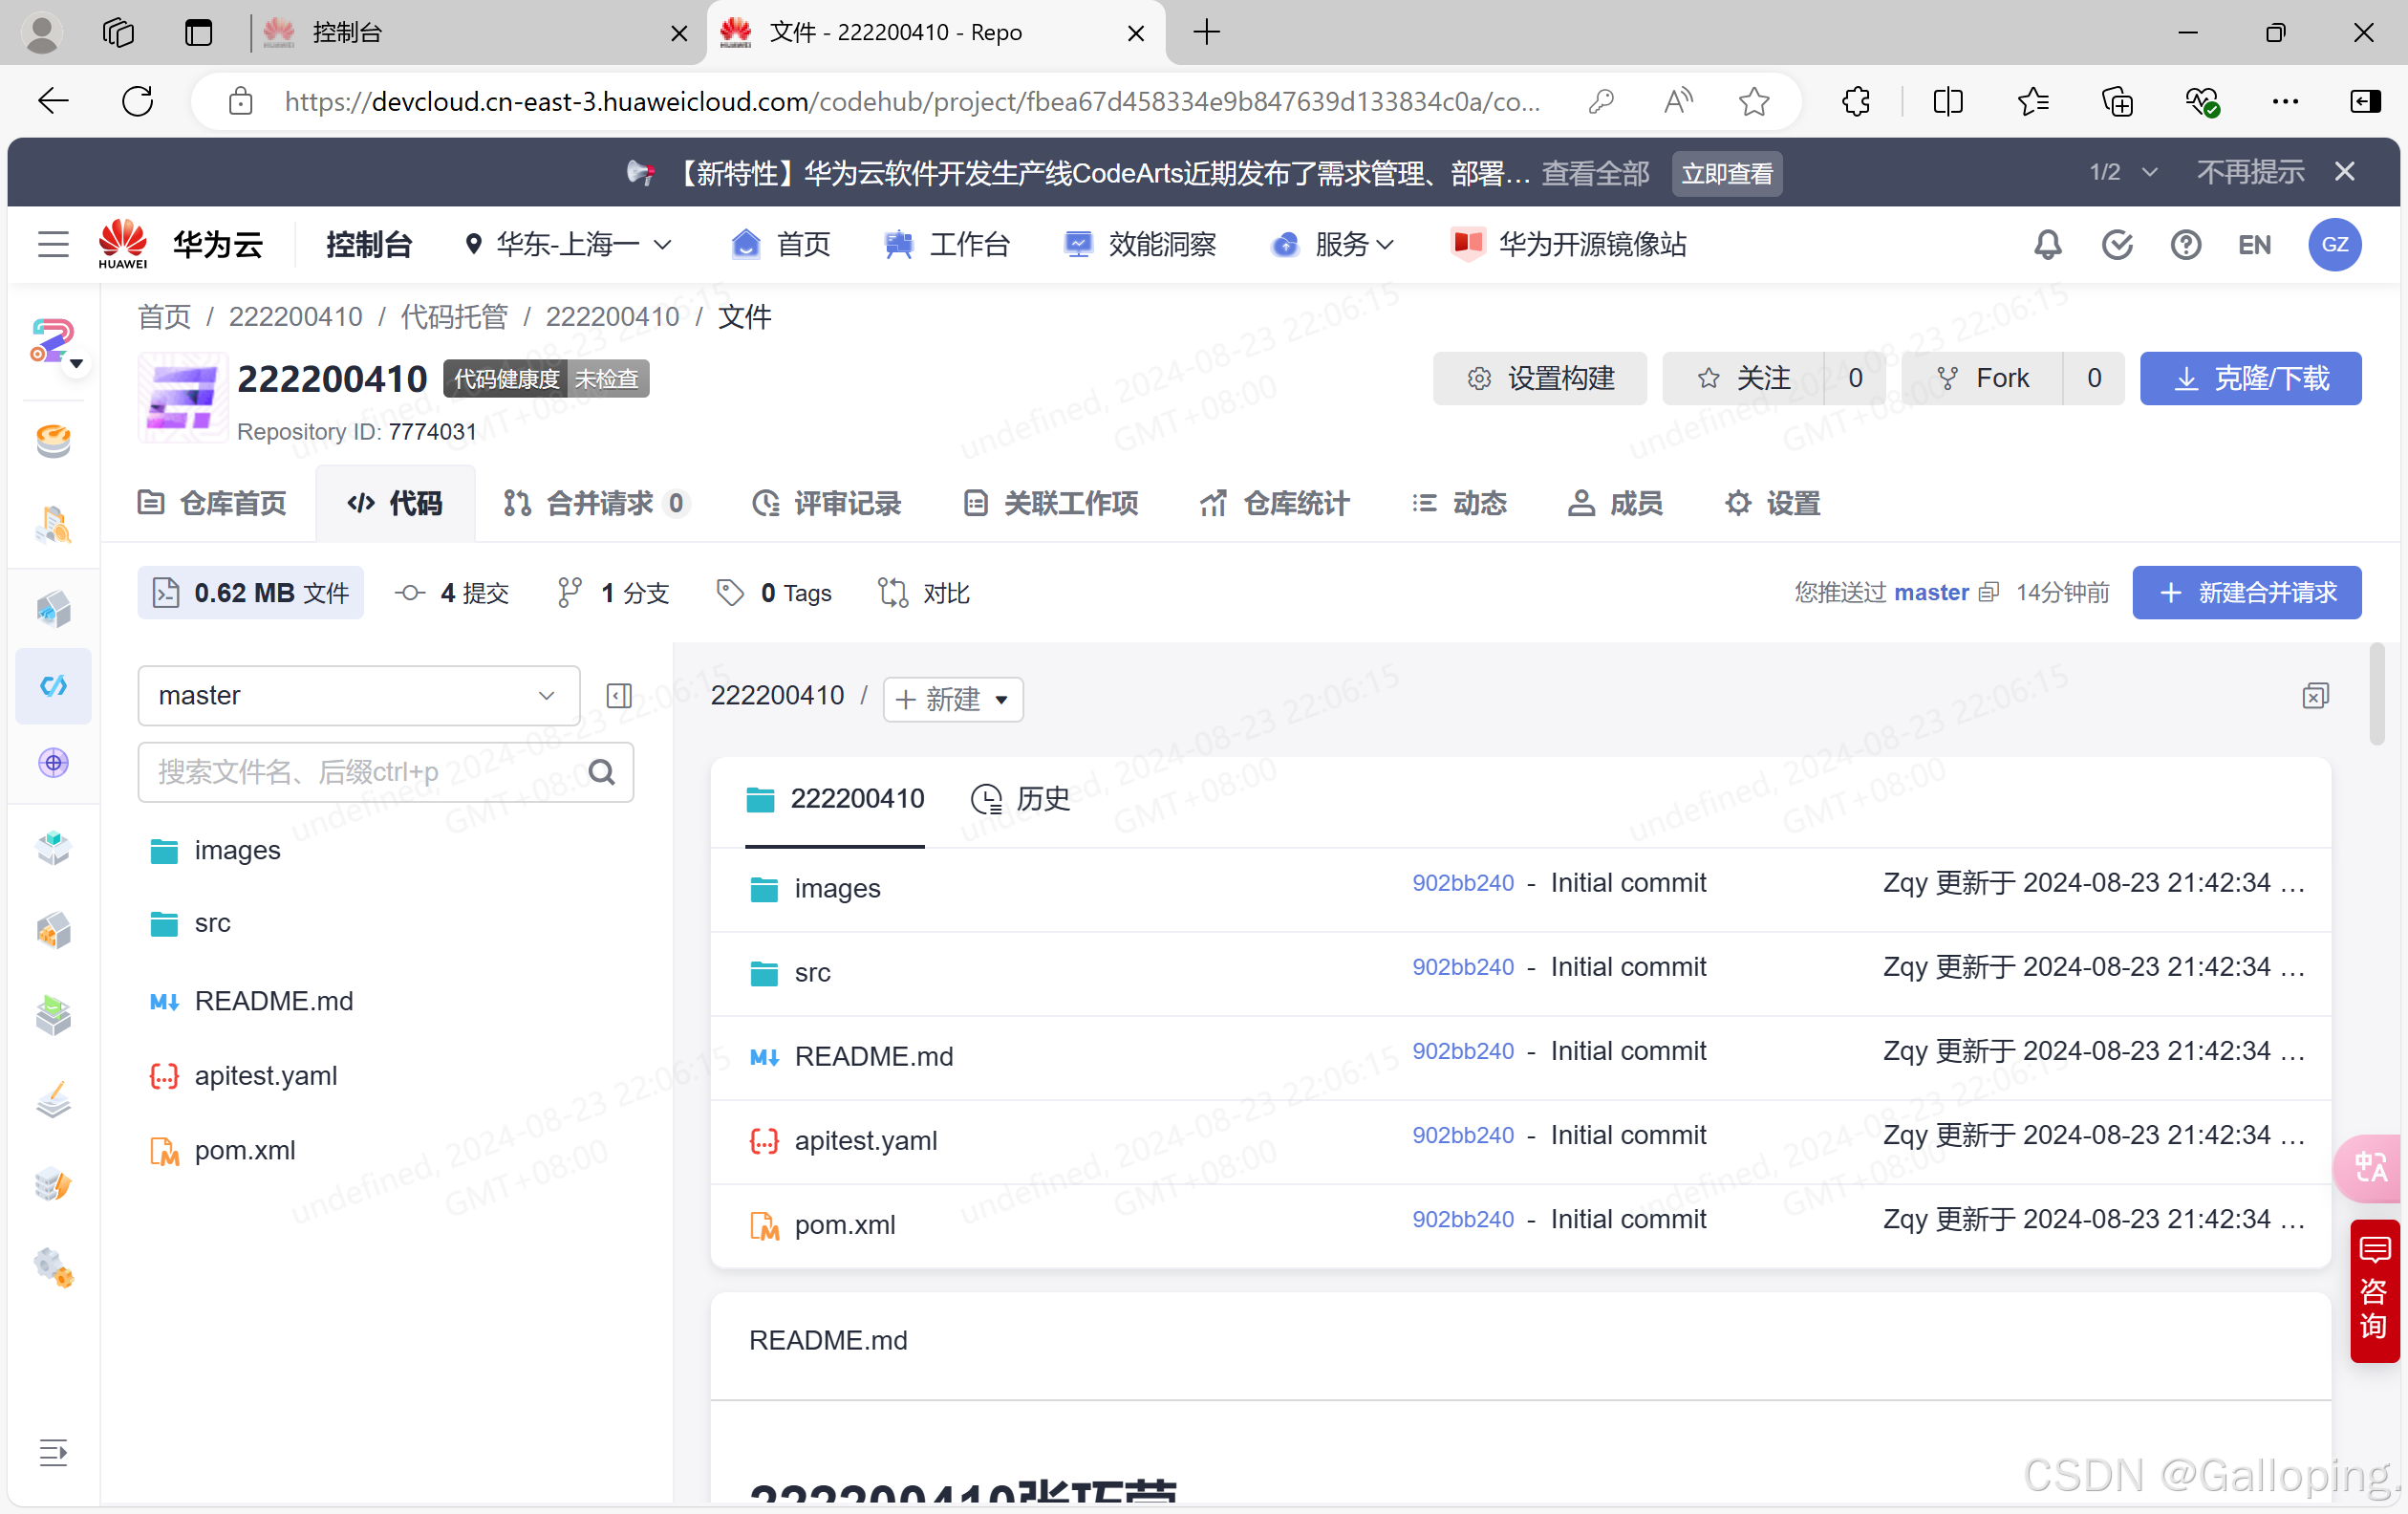
Task: Open commit 902bb240 link for images
Action: (x=1462, y=883)
